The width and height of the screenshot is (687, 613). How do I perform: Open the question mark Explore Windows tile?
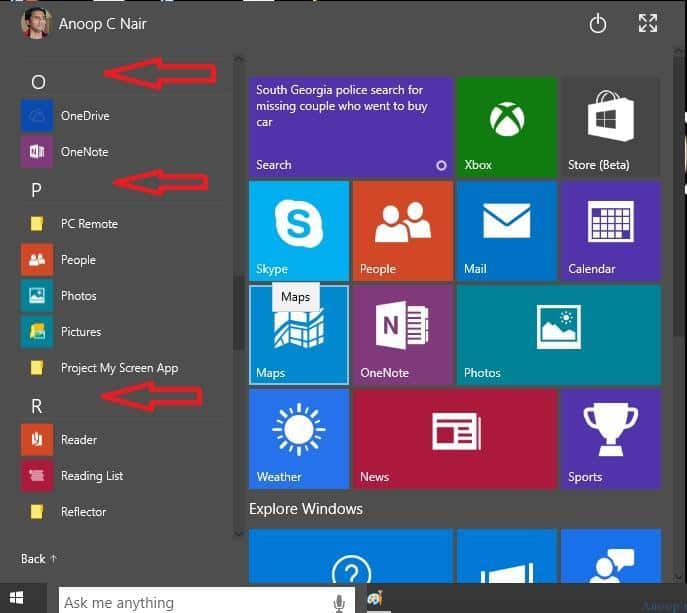pyautogui.click(x=351, y=556)
